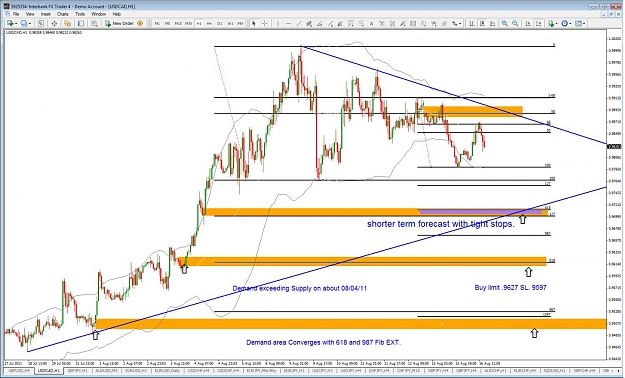
Task: Open the Navigator panel icon
Action: pyautogui.click(x=67, y=24)
